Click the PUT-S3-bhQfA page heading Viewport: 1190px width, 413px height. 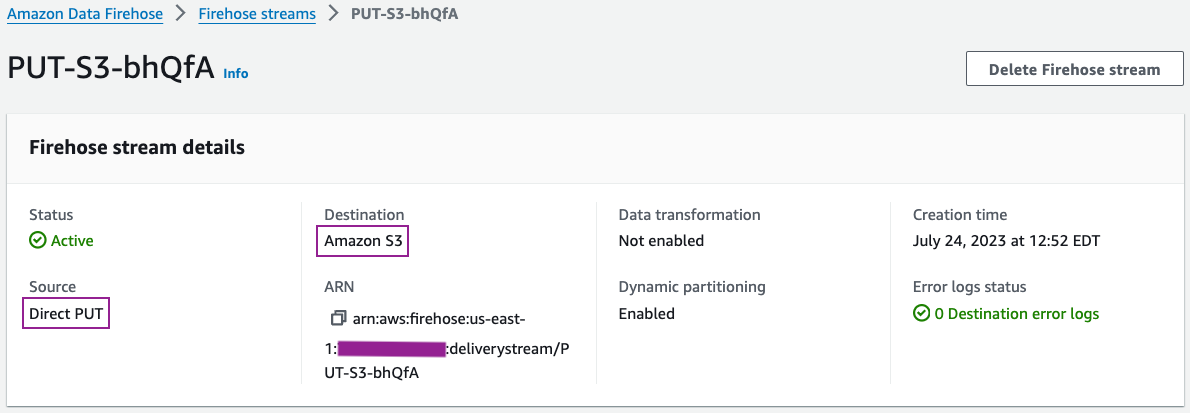tap(111, 69)
